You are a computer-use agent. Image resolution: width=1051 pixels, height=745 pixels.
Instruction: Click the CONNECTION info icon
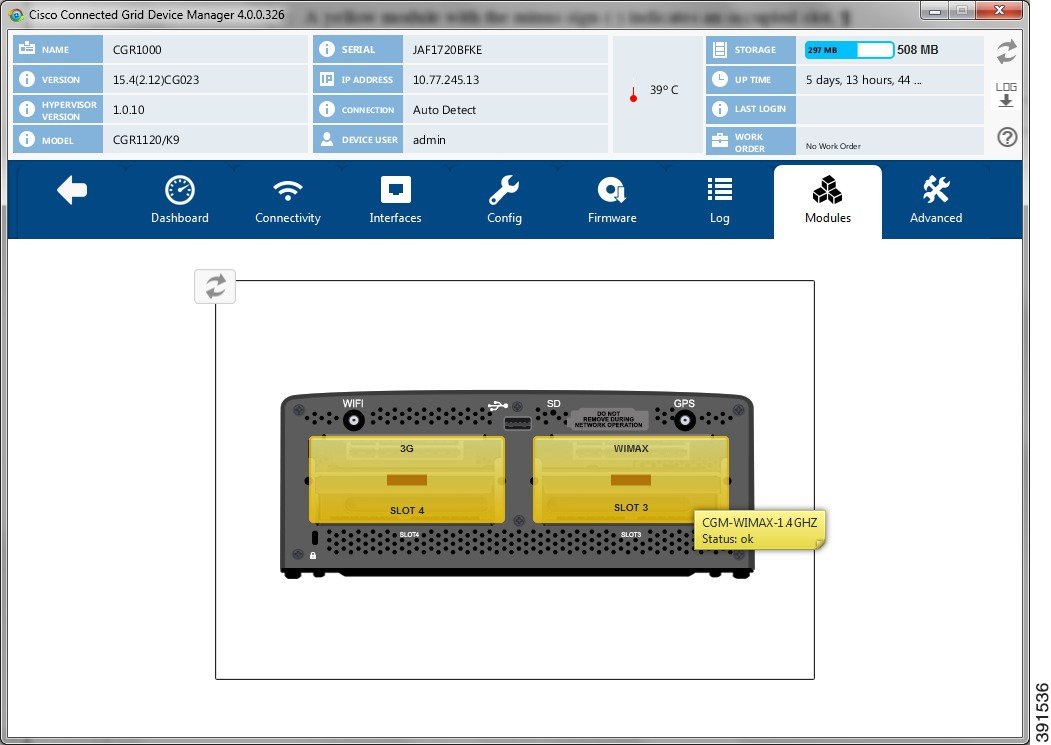(326, 109)
